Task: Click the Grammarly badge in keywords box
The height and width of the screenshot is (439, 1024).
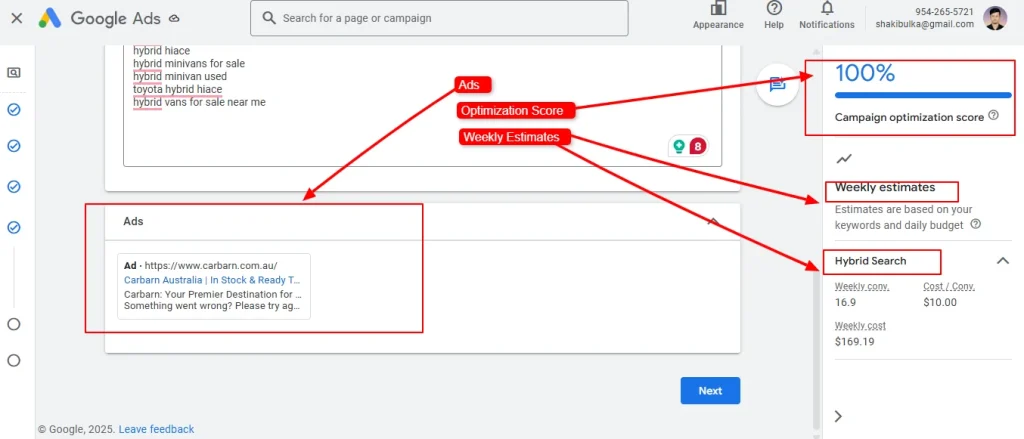Action: click(x=680, y=146)
